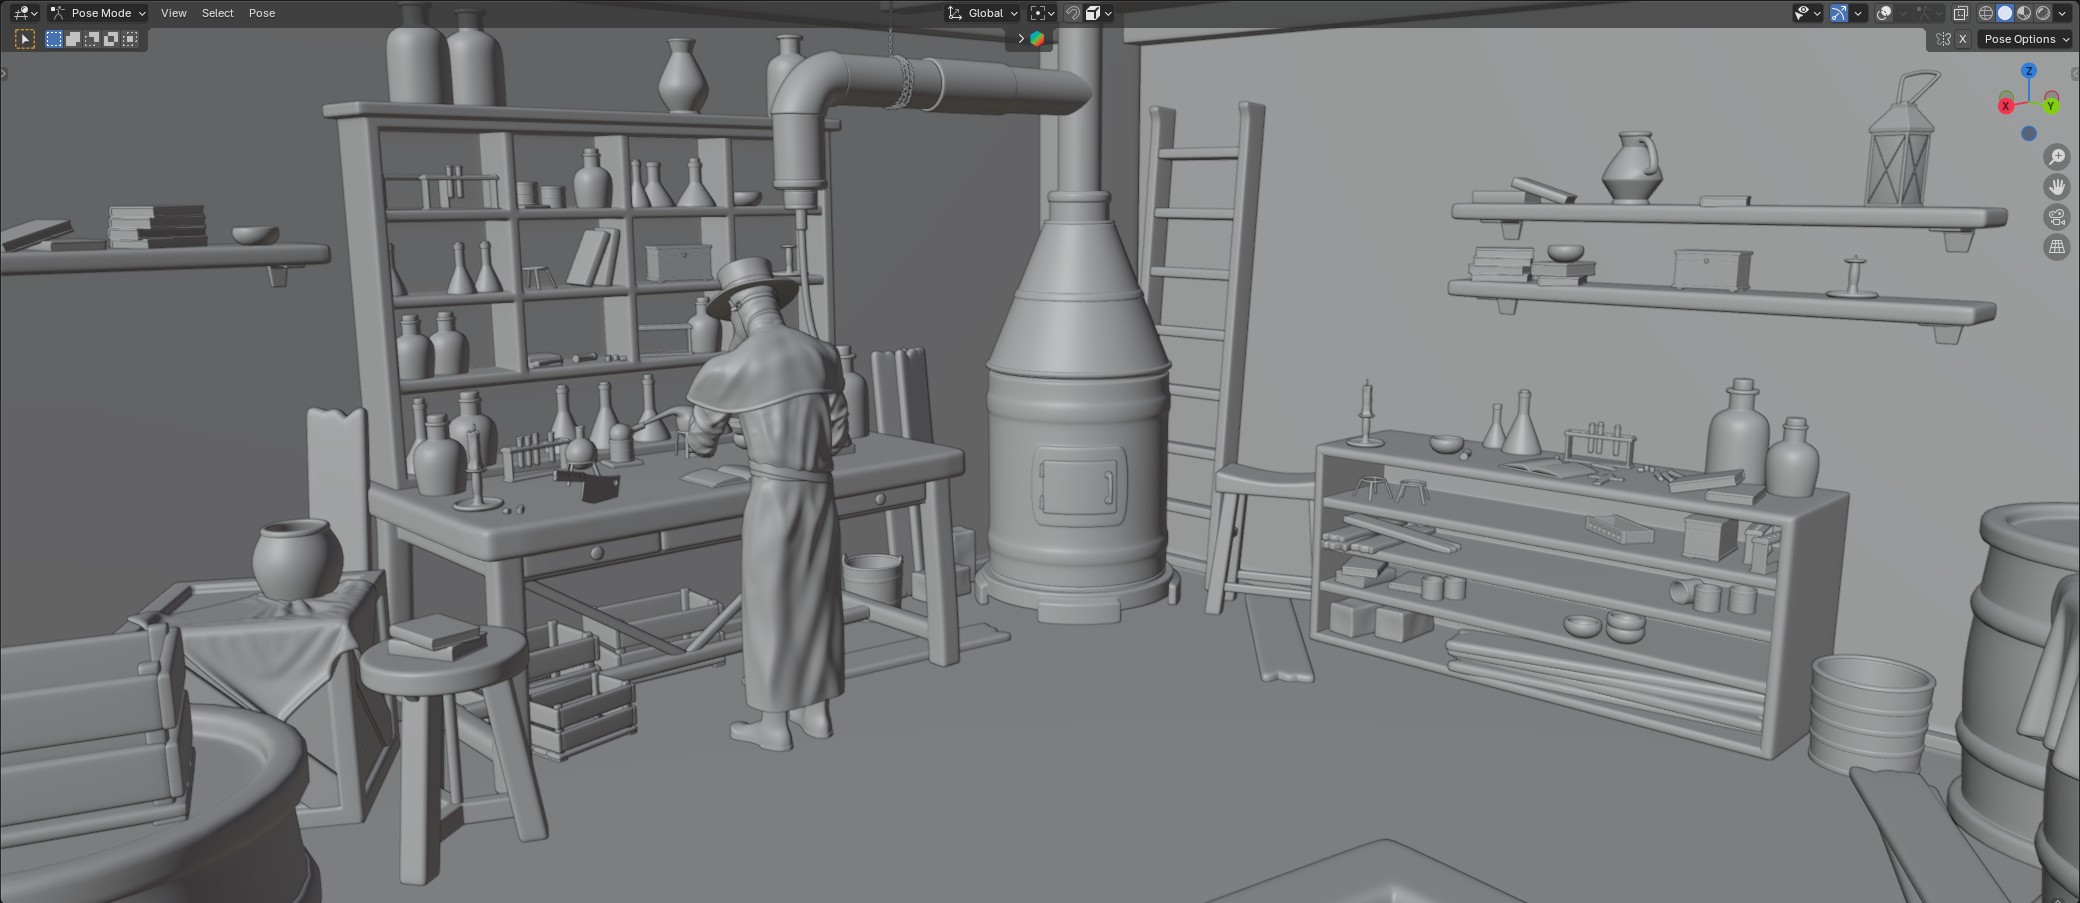Screen dimensions: 2080x903
Task: Open the editor type selector
Action: point(25,13)
